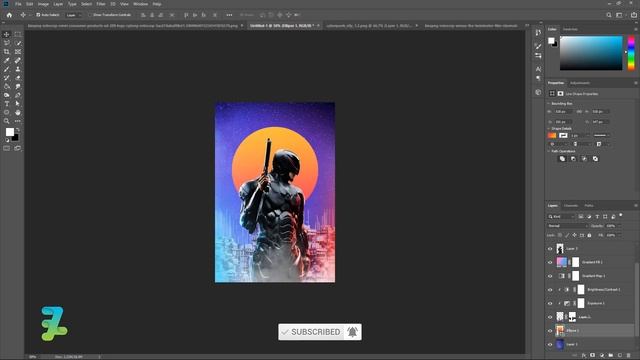
Task: Select the Gradient Fill 1 layer thumbnail
Action: coord(562,262)
